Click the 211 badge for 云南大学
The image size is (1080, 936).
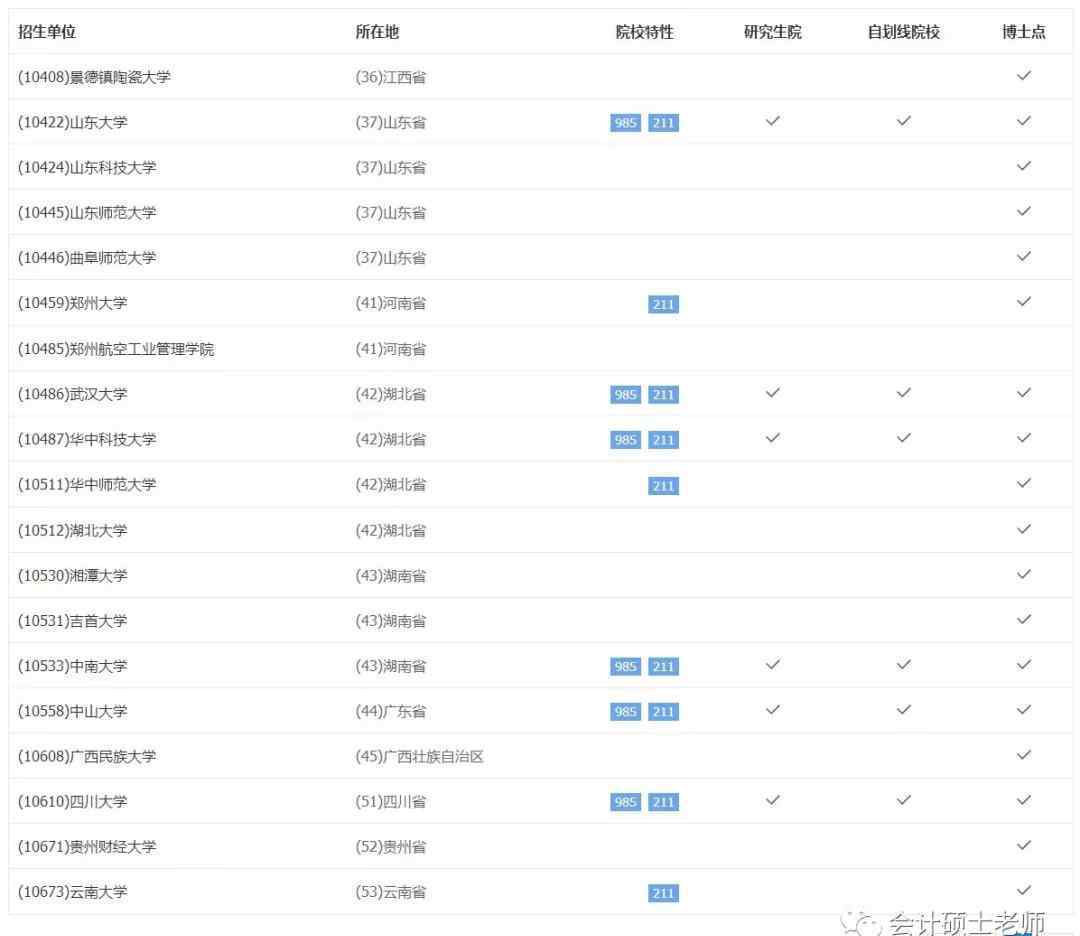coord(663,893)
